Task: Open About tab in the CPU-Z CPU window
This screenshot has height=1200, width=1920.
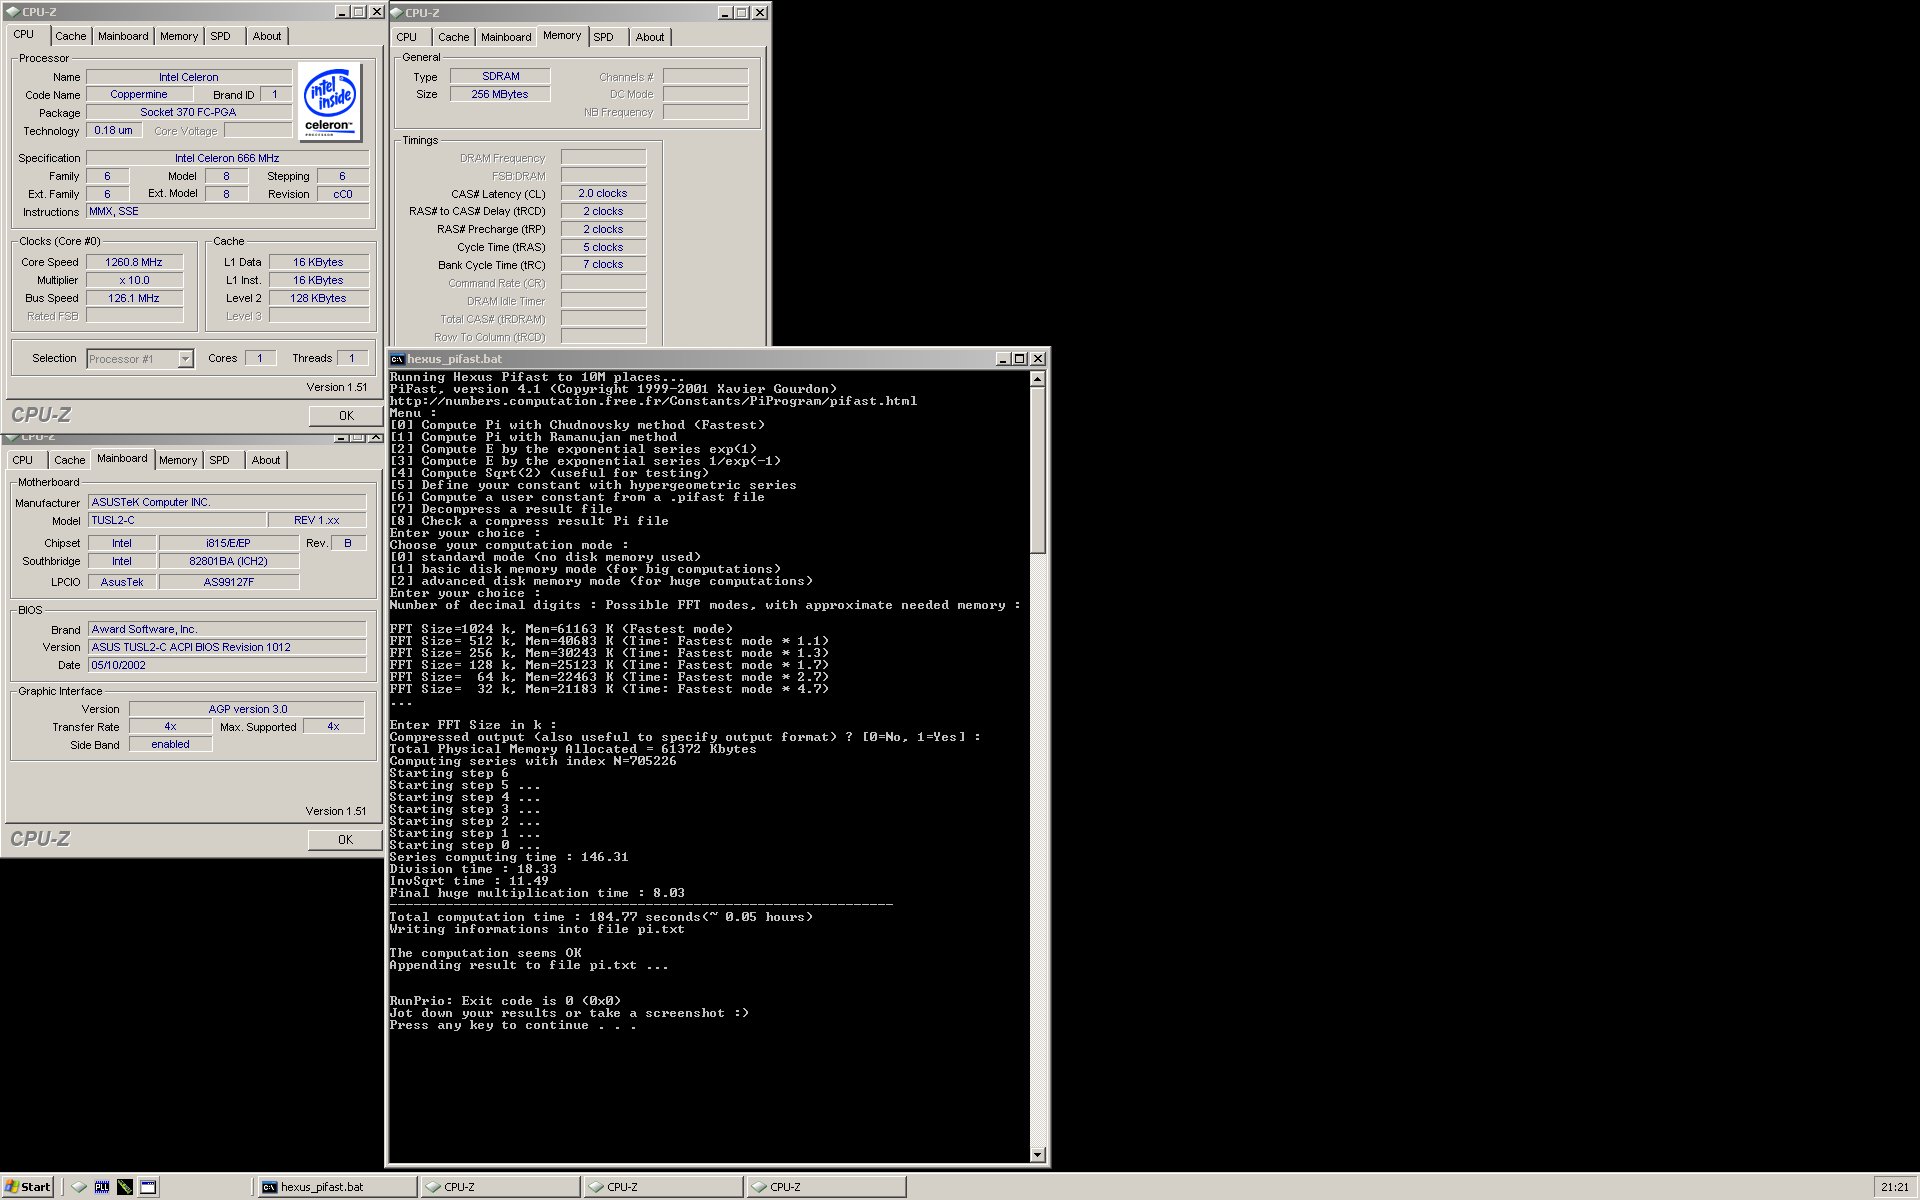Action: point(267,36)
